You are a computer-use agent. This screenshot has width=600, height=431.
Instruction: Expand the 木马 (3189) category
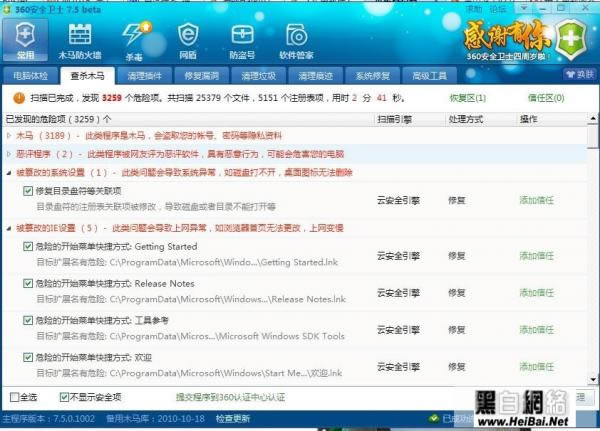coord(9,135)
